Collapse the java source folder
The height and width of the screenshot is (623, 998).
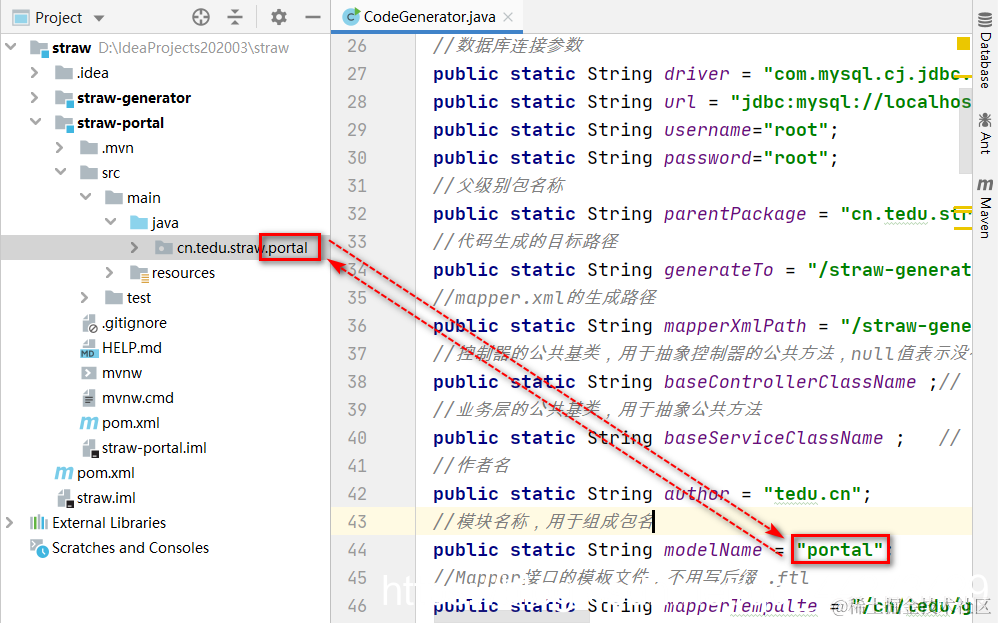coord(110,222)
